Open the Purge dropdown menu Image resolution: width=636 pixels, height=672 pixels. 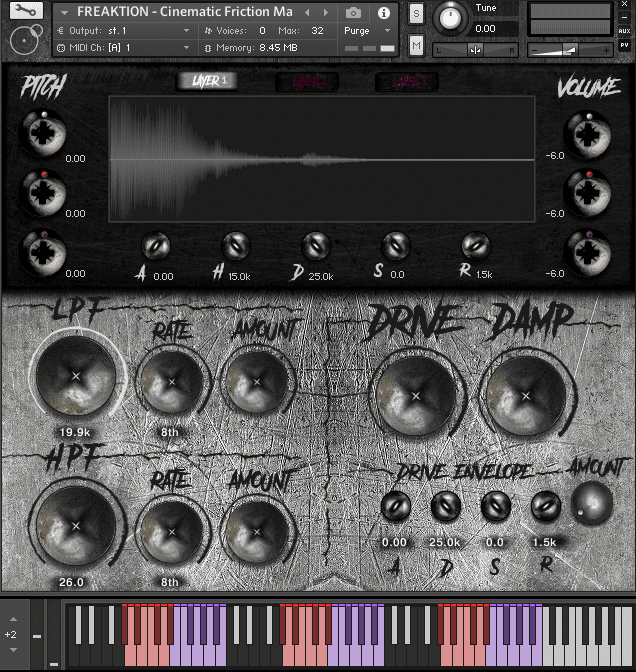(367, 31)
